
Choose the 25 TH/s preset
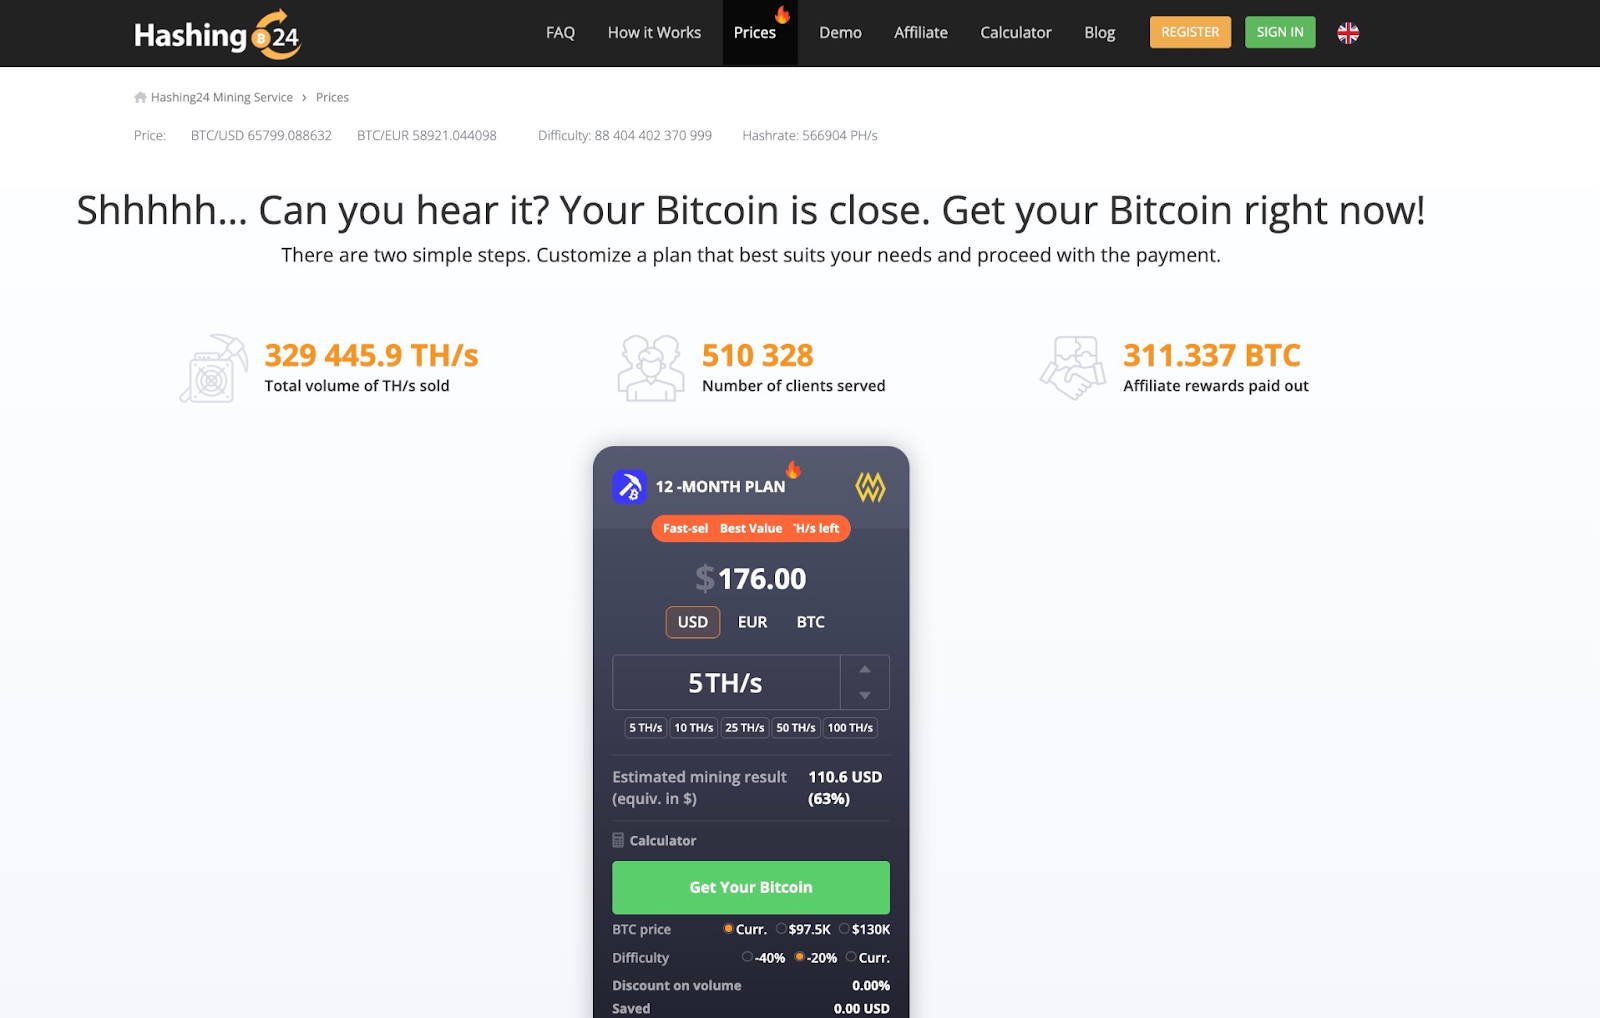pyautogui.click(x=745, y=728)
